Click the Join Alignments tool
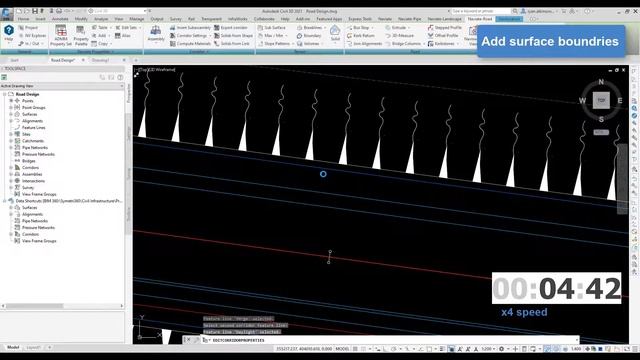 pos(364,44)
